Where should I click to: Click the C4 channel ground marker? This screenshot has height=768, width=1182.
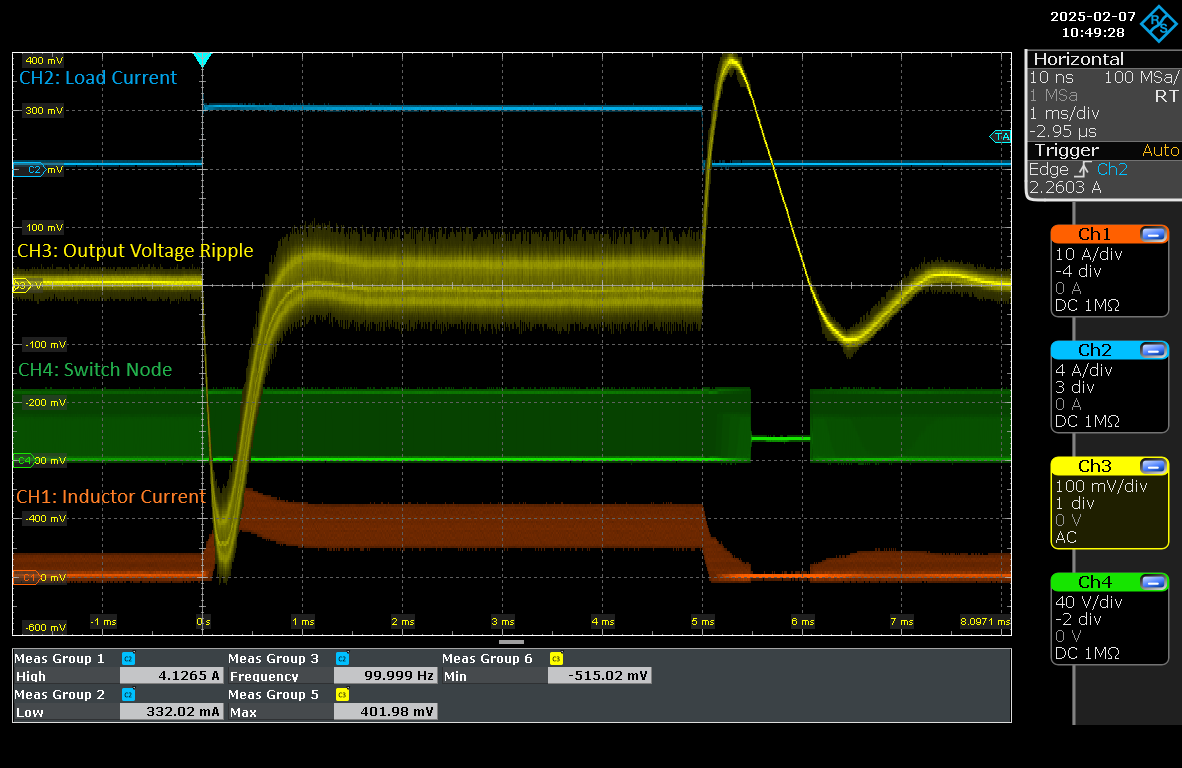click(x=25, y=461)
